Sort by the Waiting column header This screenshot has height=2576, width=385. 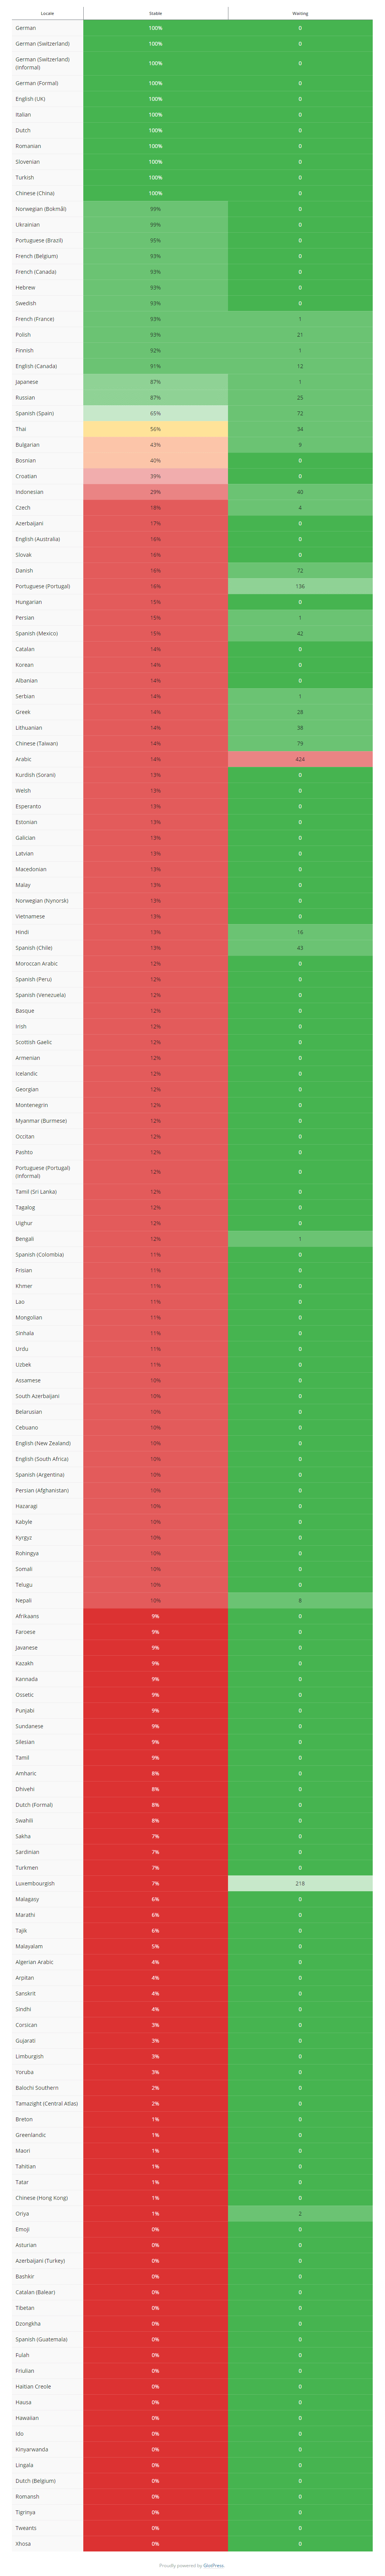point(300,13)
